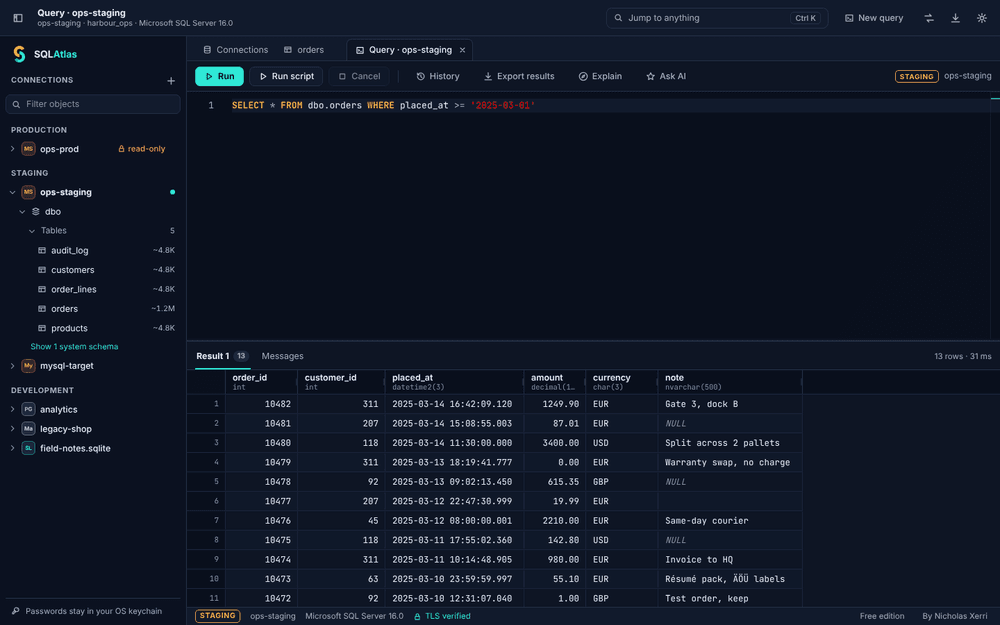Switch to the orders tab

click(304, 50)
